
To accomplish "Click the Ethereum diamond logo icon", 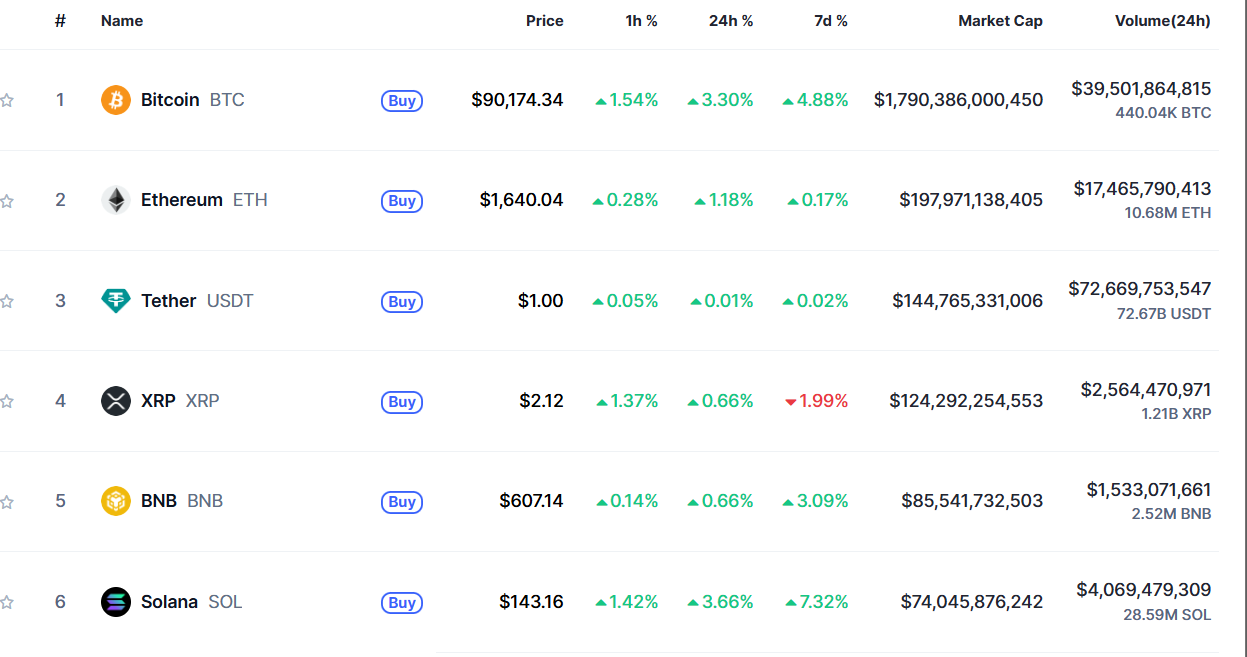I will coord(116,200).
